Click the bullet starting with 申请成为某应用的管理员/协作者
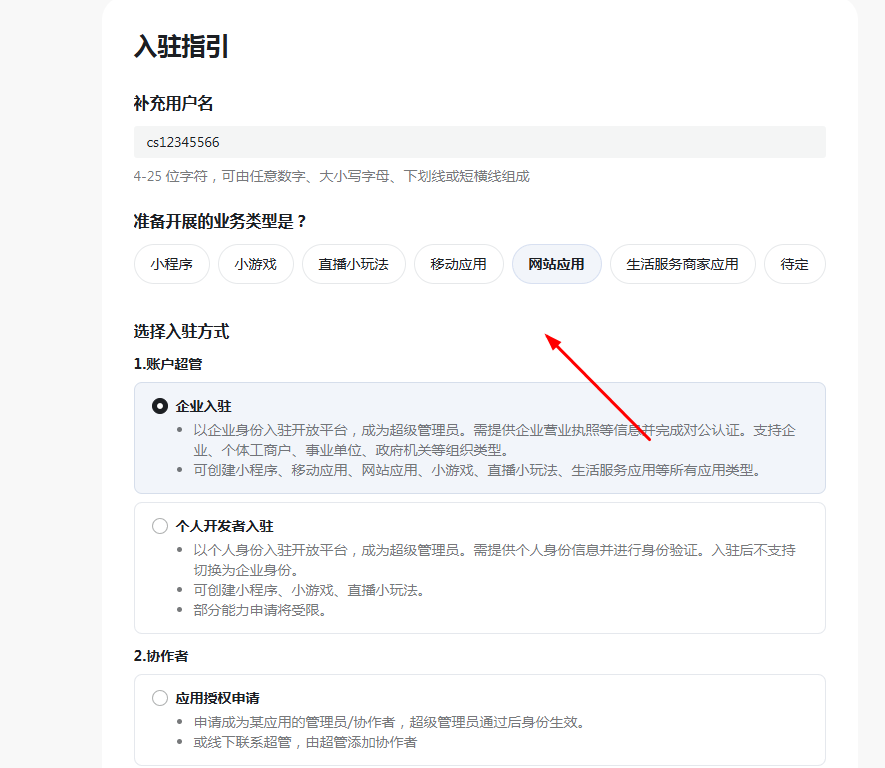 (389, 722)
